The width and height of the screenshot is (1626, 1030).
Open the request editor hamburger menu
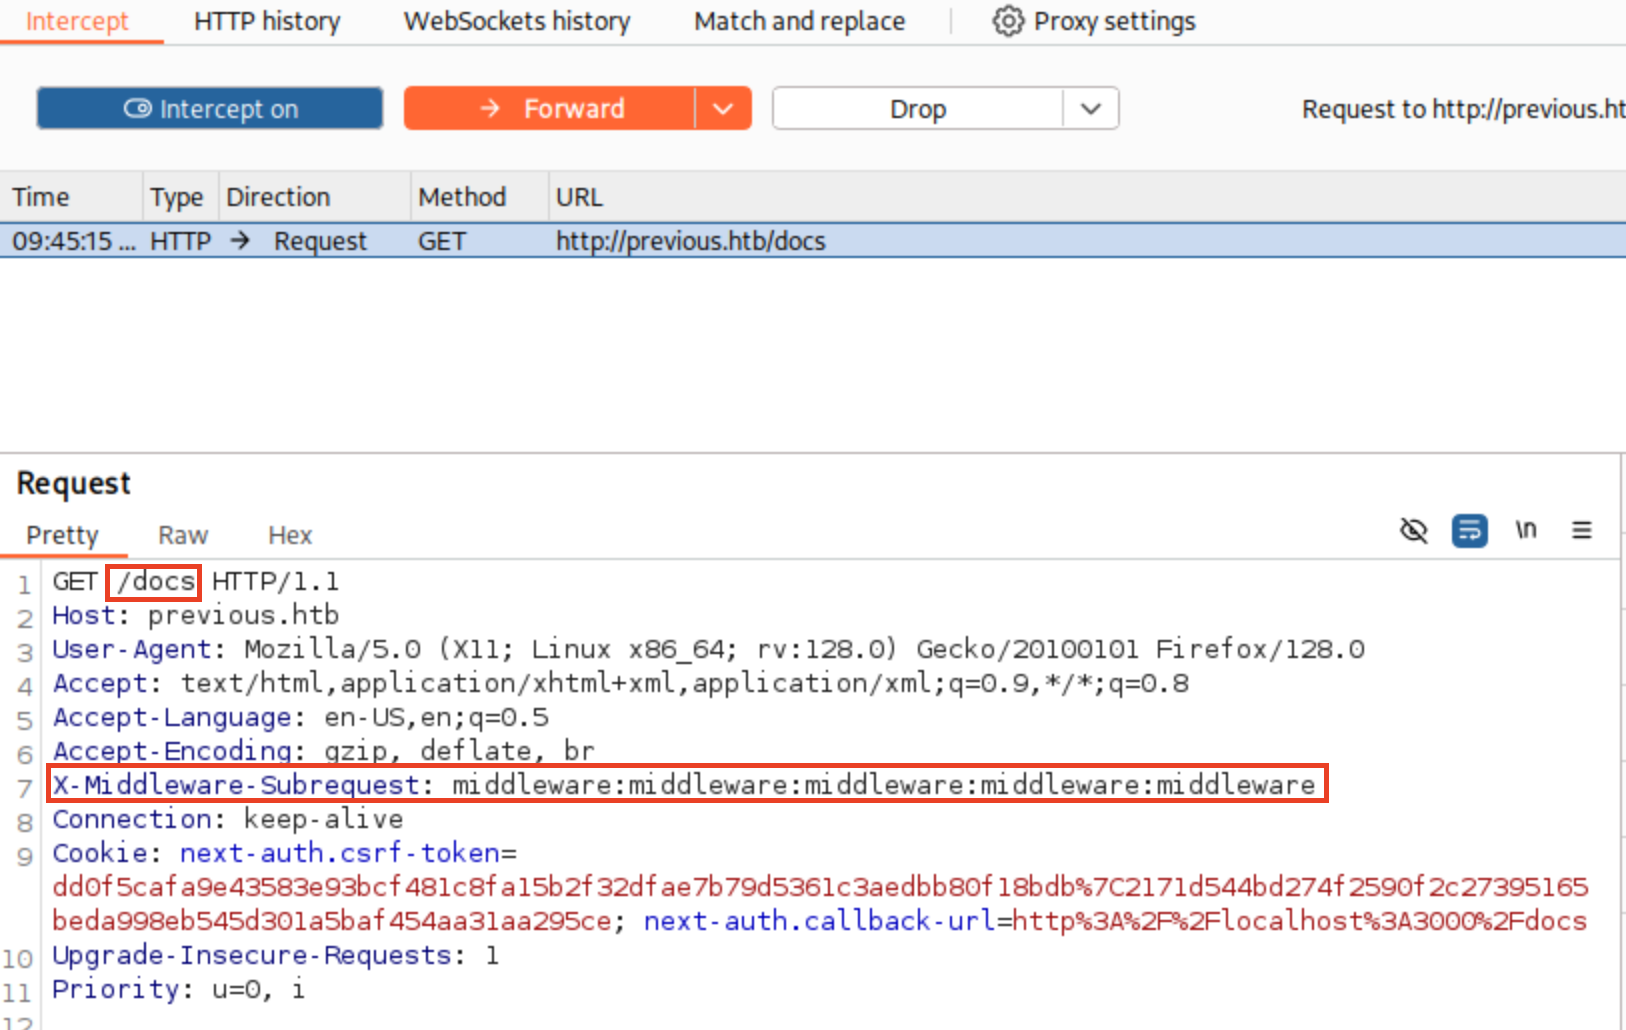coord(1581,530)
